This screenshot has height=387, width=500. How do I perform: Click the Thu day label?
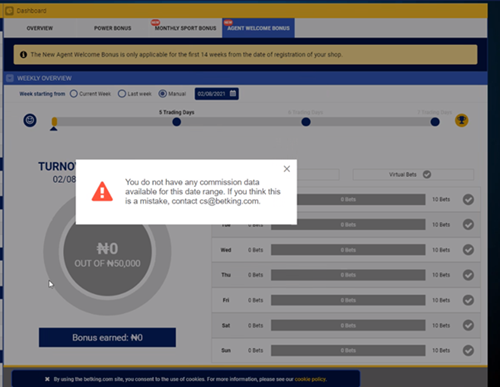[x=226, y=275]
